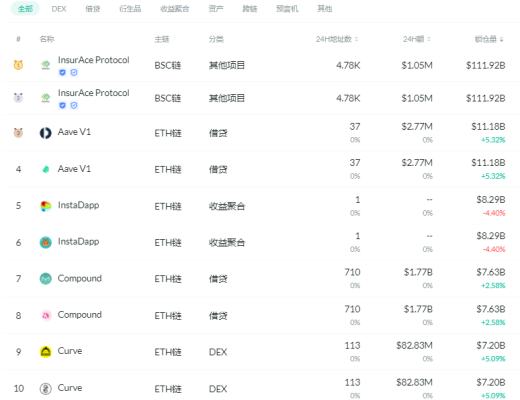Click the filled shield badge in gold medal row

(x=62, y=72)
